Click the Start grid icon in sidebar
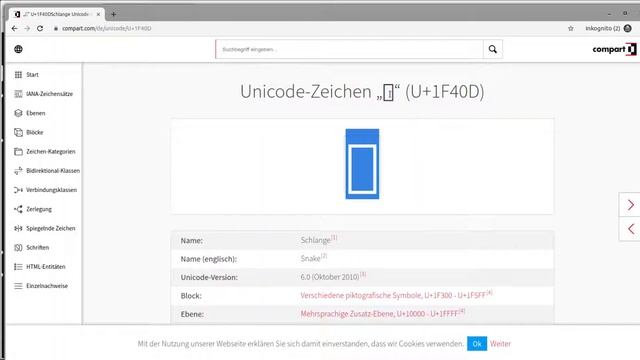This screenshot has height=360, width=640. click(x=18, y=75)
